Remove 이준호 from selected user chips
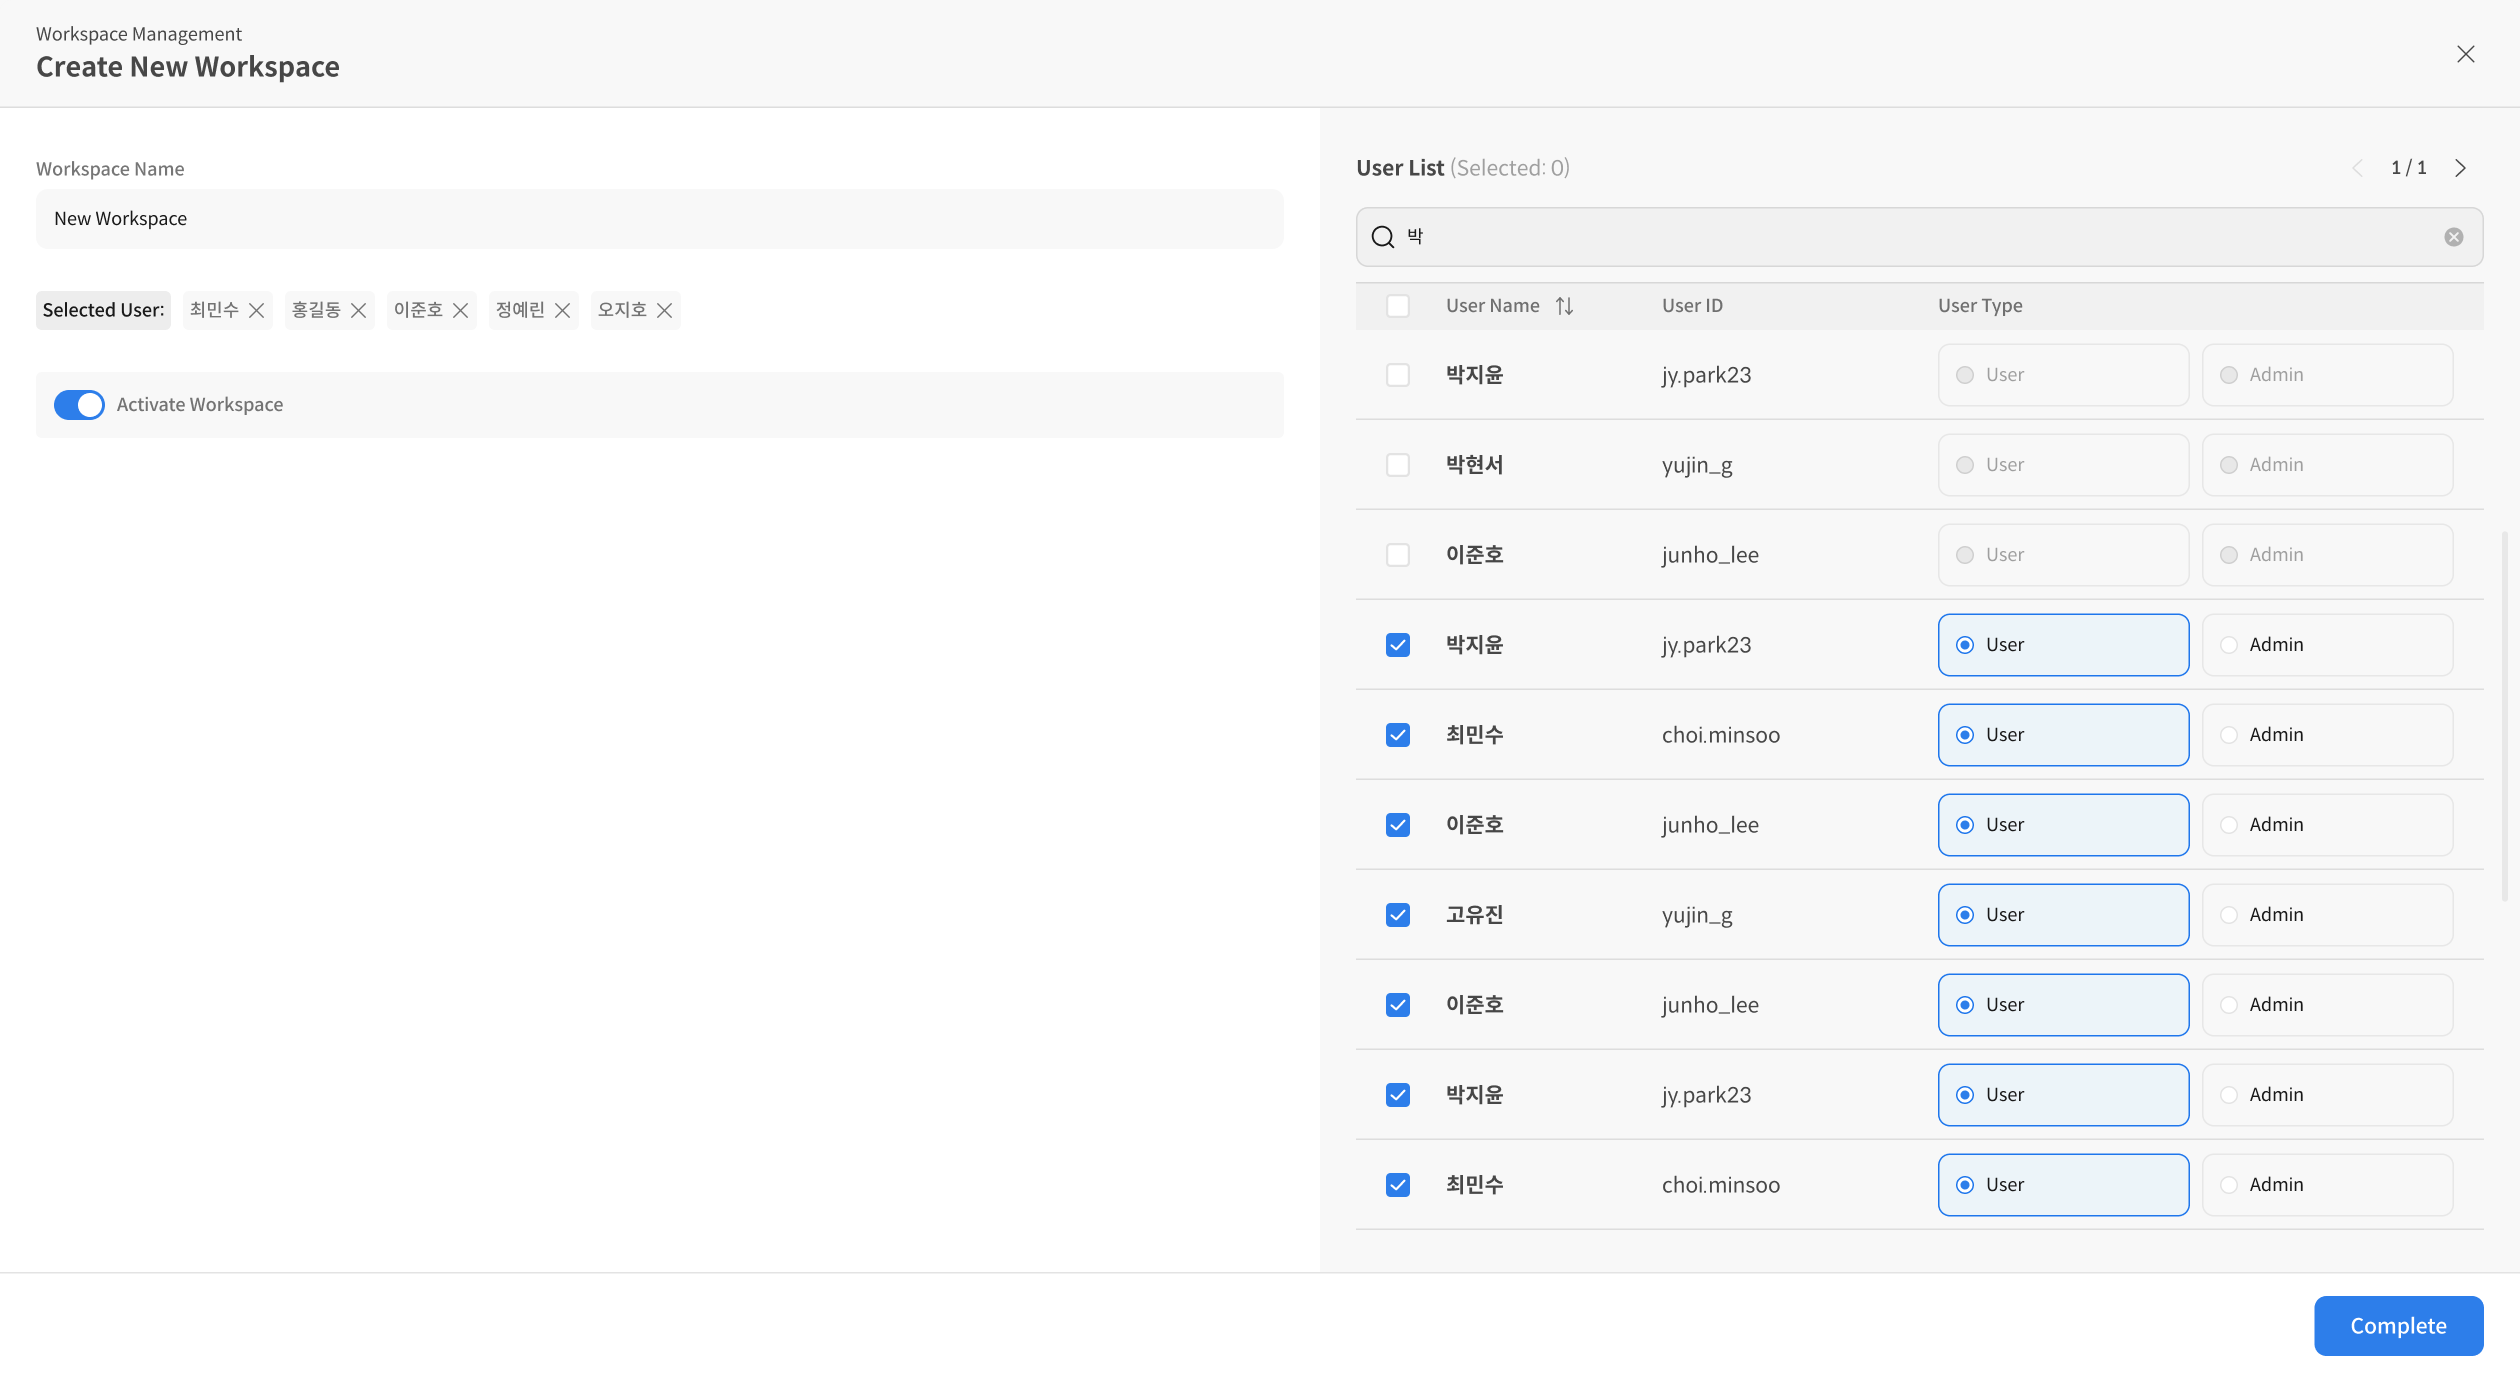This screenshot has width=2520, height=1380. 461,310
